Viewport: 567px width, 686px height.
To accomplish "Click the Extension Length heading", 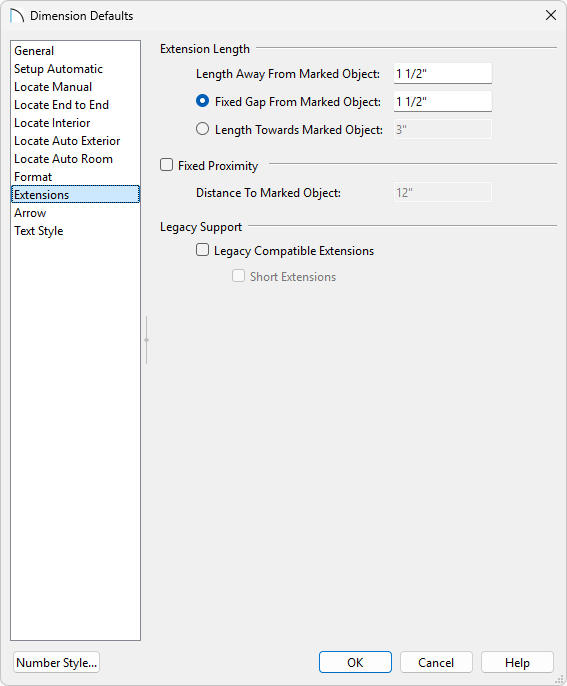I will pyautogui.click(x=205, y=49).
